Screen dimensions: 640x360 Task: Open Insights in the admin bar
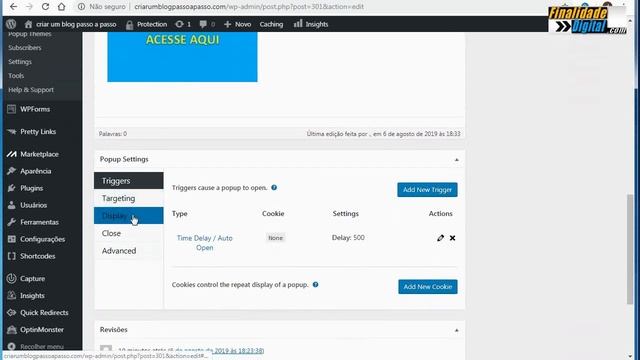[311, 24]
